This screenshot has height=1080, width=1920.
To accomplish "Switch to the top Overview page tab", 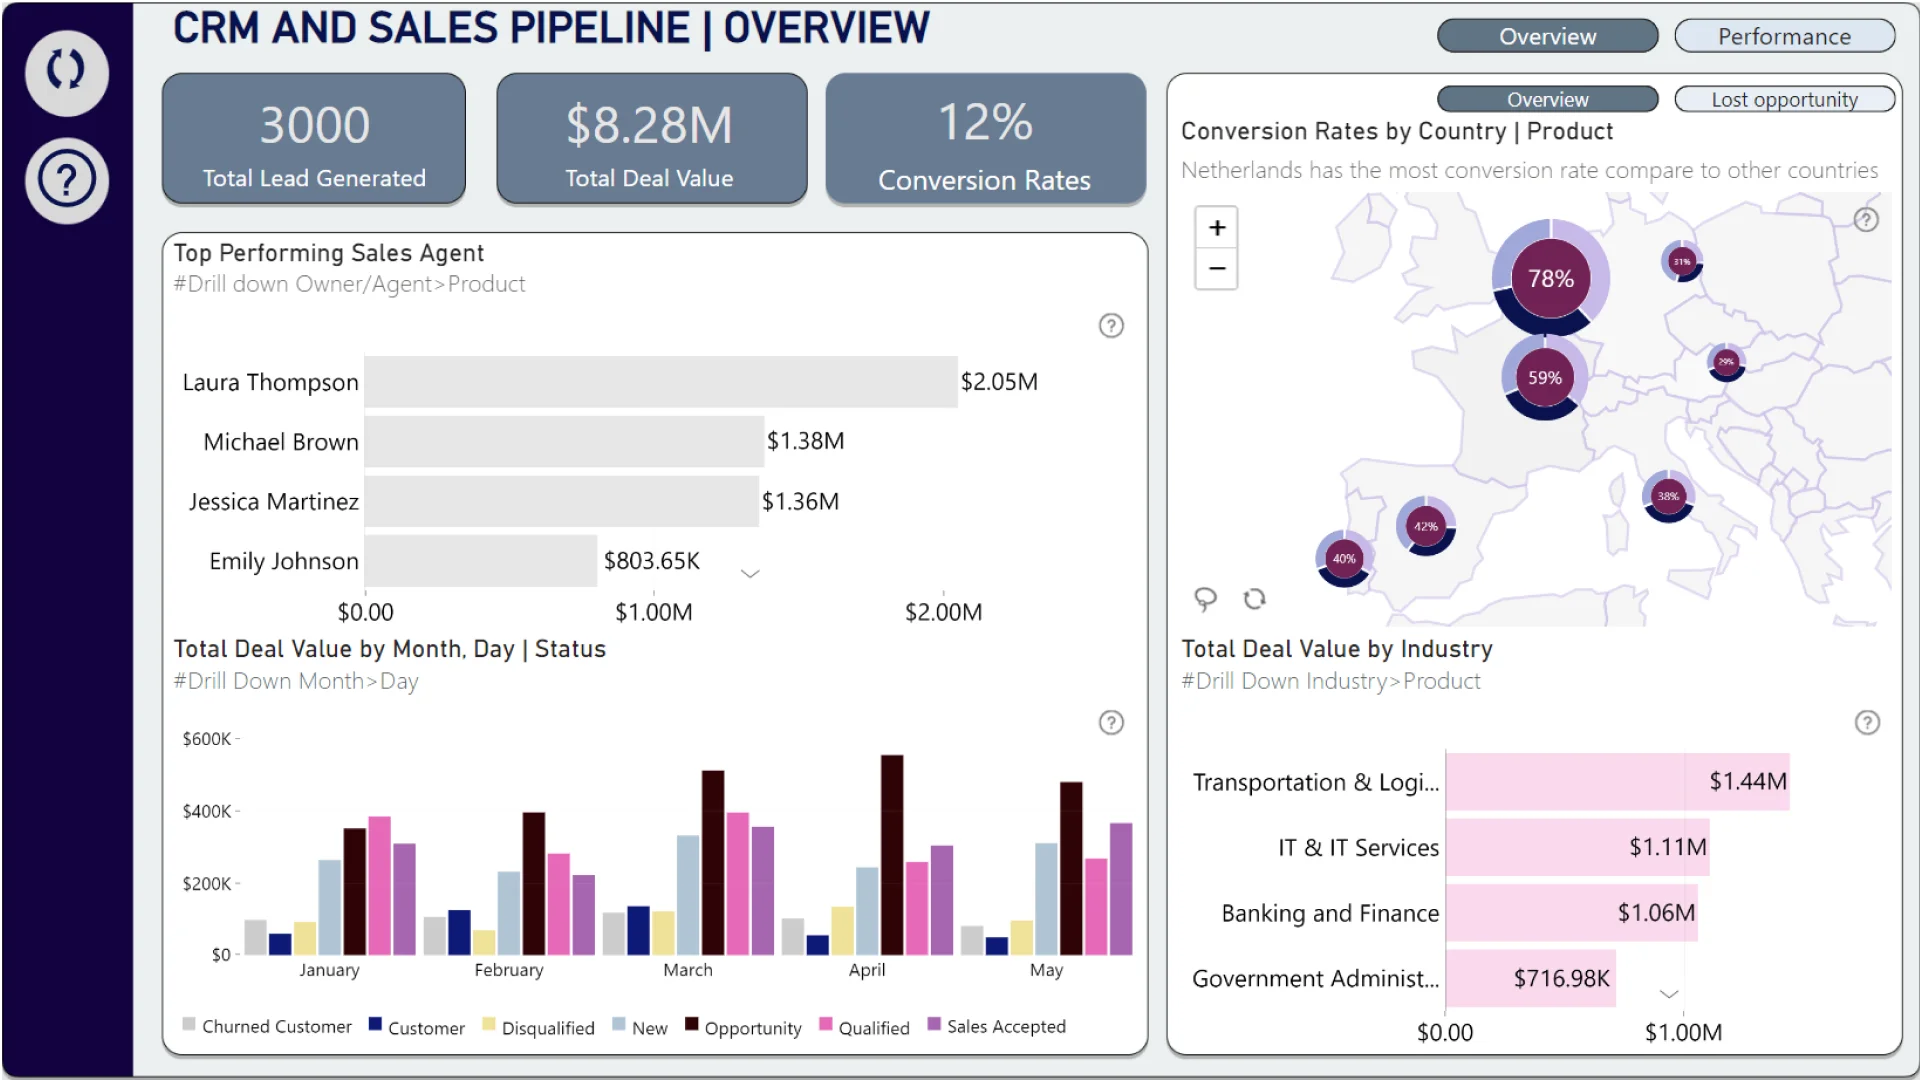I will (1547, 37).
